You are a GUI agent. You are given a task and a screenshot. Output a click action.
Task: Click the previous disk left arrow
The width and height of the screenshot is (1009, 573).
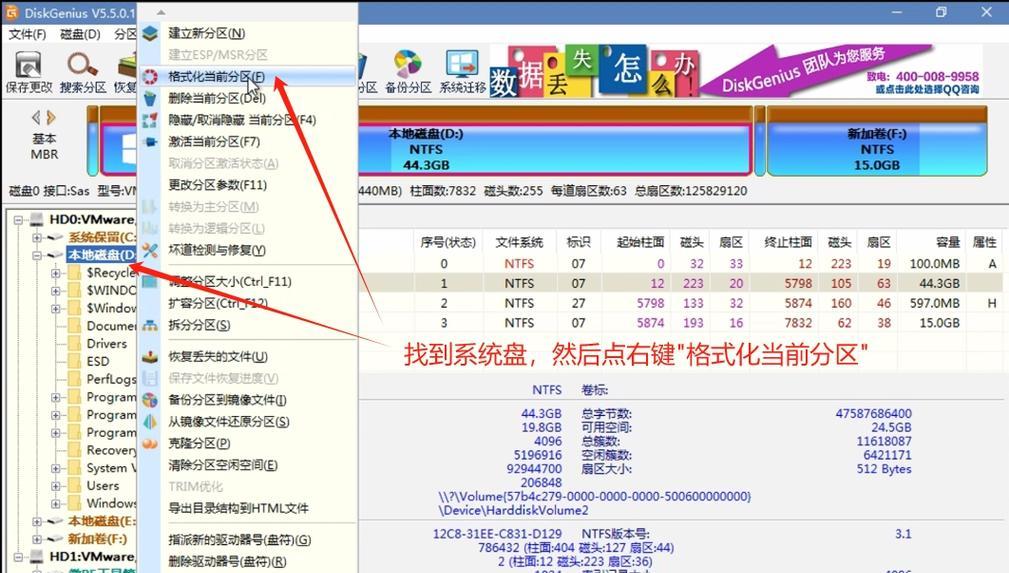[36, 117]
